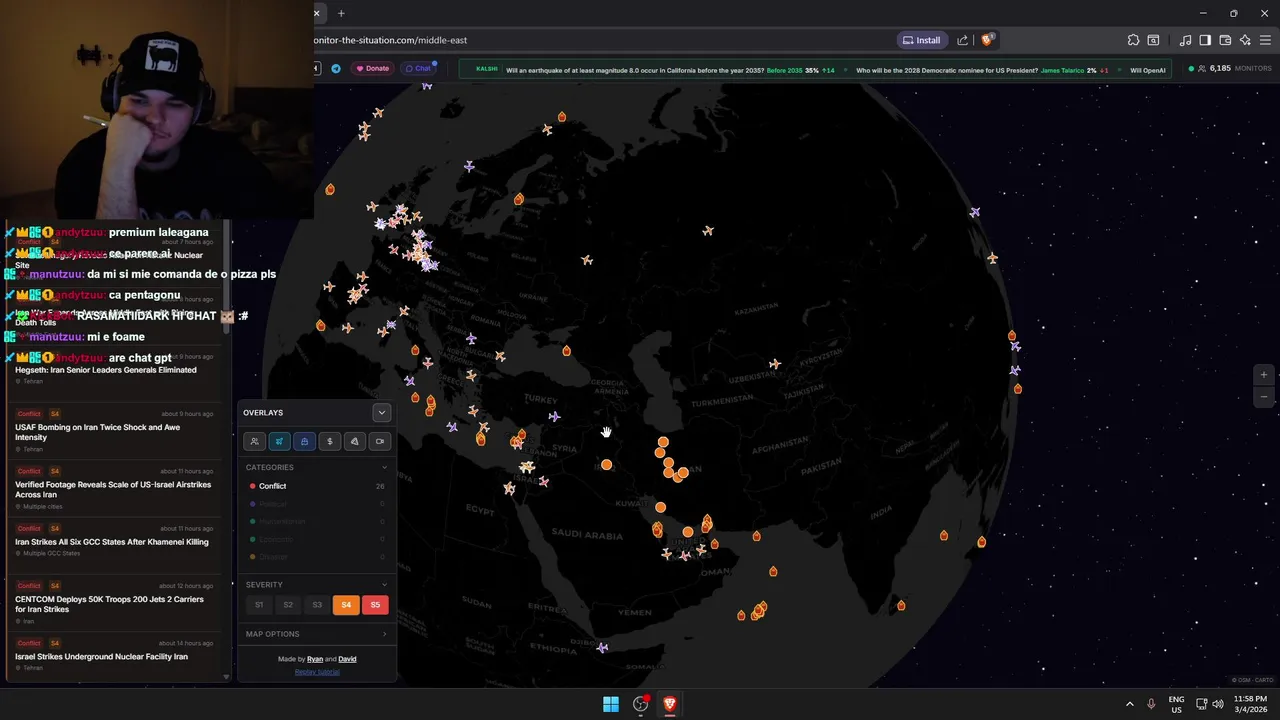
Task: Click the address bar URL
Action: (391, 40)
